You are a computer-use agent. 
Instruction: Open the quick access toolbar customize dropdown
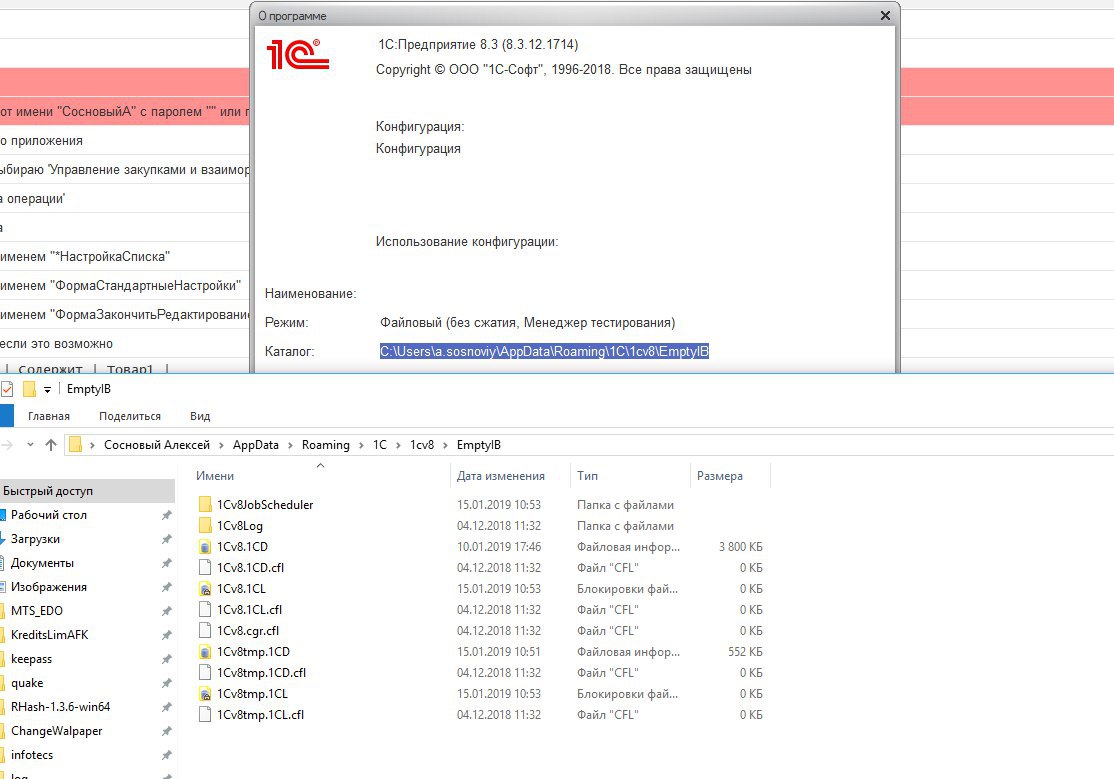[48, 390]
